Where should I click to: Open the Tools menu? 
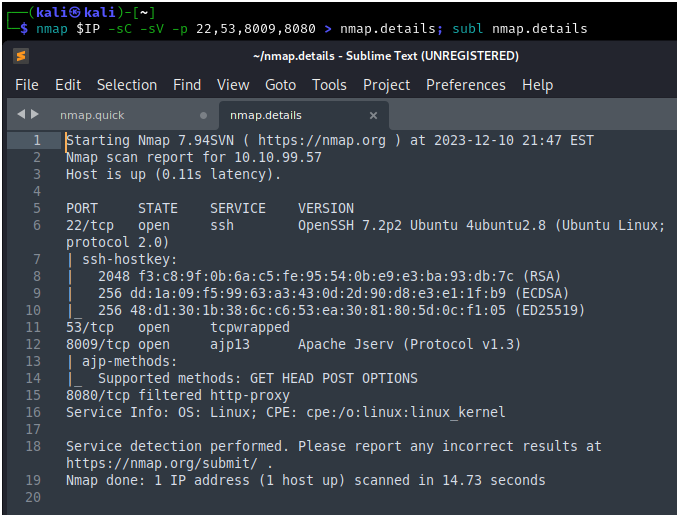pos(329,85)
